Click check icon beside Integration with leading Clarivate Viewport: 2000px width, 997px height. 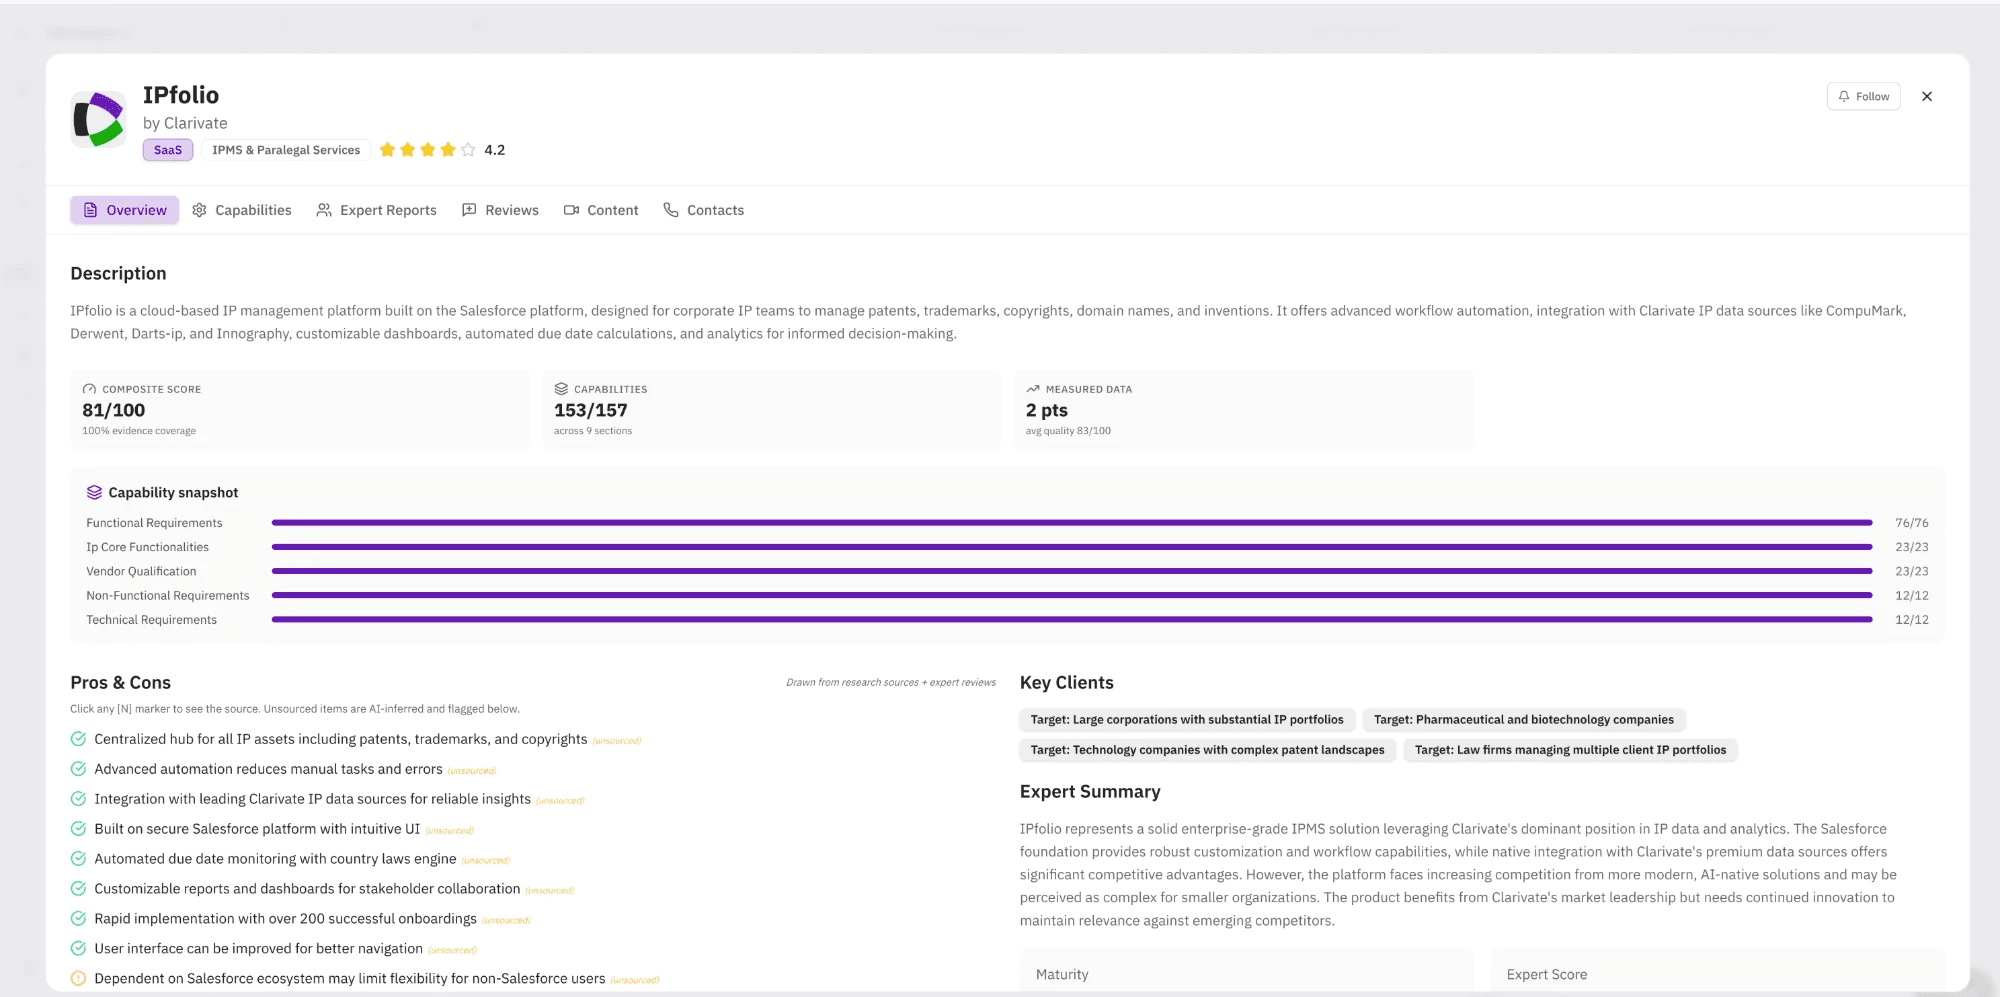click(x=78, y=799)
